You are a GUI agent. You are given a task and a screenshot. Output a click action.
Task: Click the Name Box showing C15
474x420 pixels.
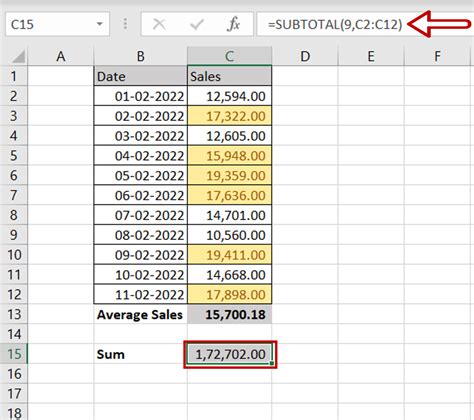[x=57, y=24]
